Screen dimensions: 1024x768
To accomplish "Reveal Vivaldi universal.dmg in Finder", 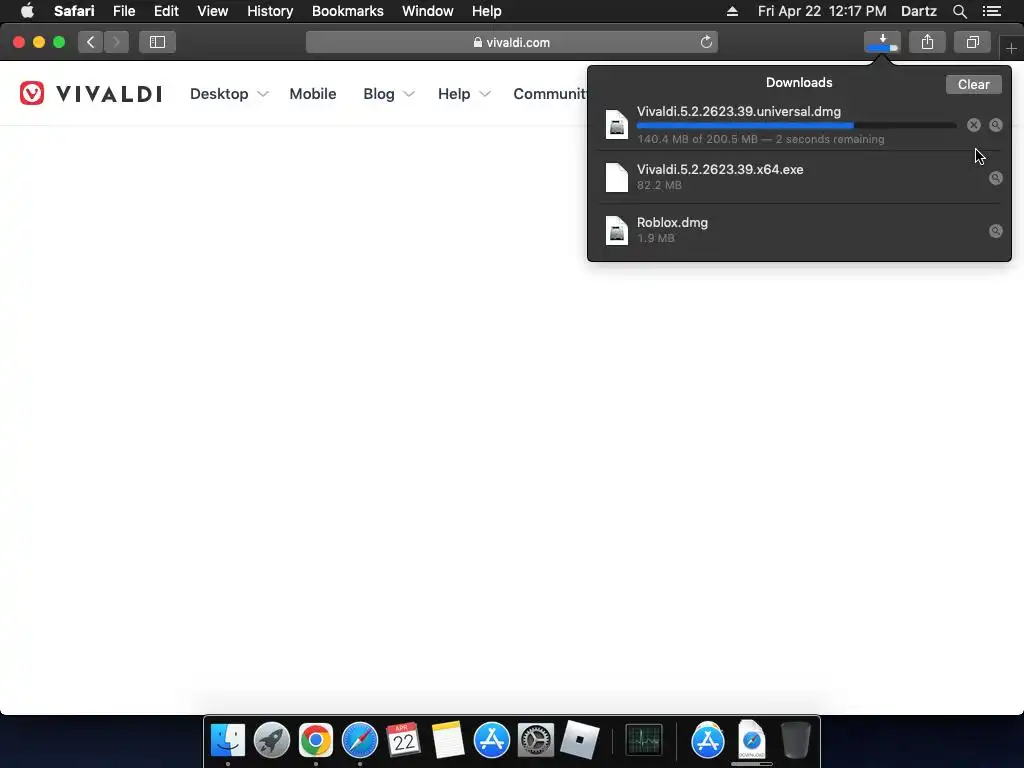I will click(x=995, y=125).
